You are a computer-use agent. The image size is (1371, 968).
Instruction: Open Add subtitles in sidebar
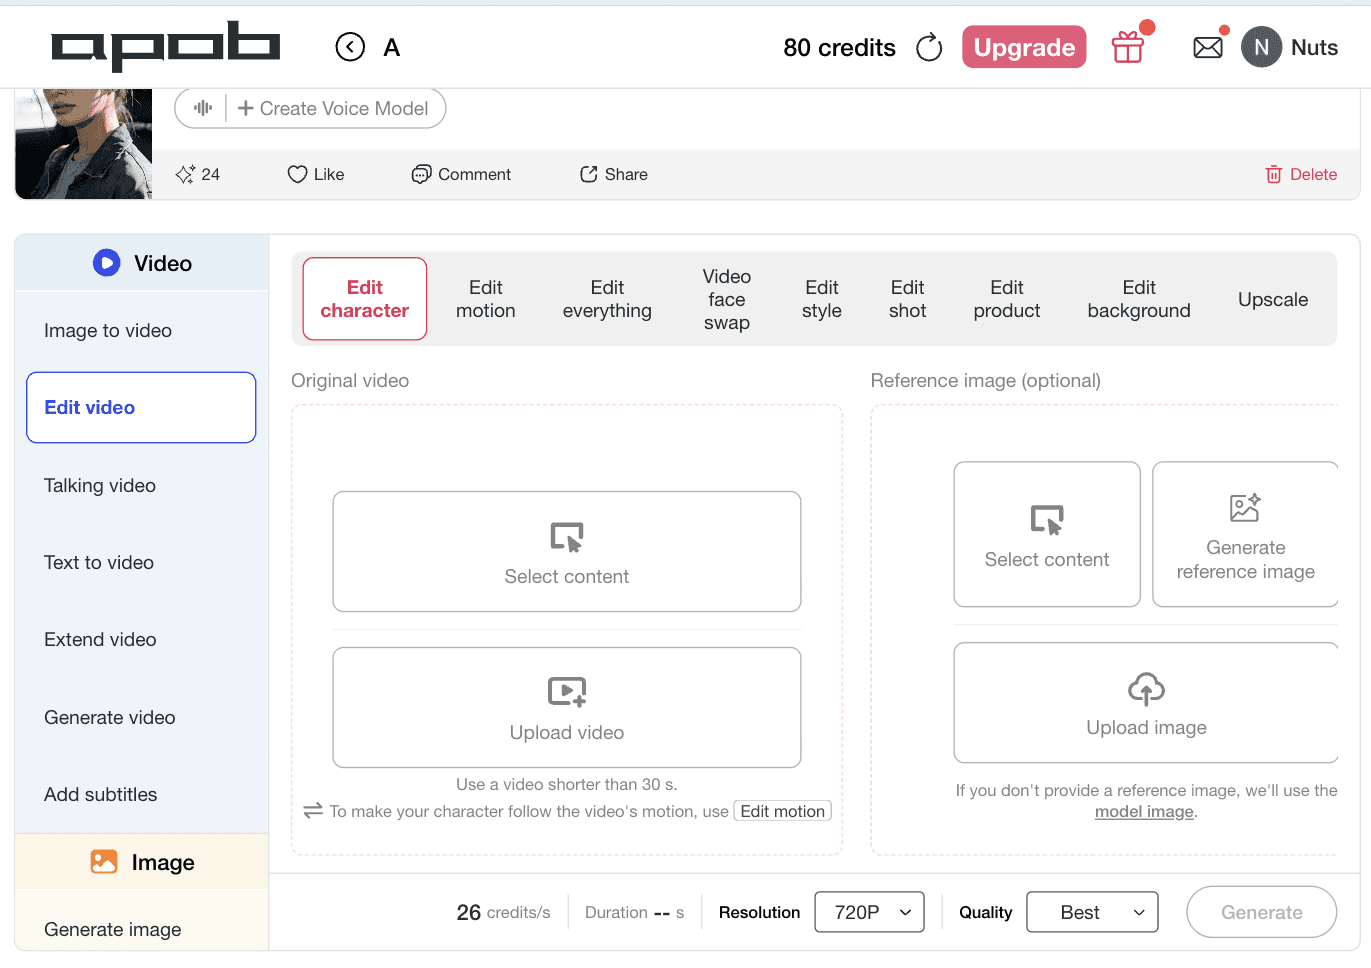click(x=141, y=794)
